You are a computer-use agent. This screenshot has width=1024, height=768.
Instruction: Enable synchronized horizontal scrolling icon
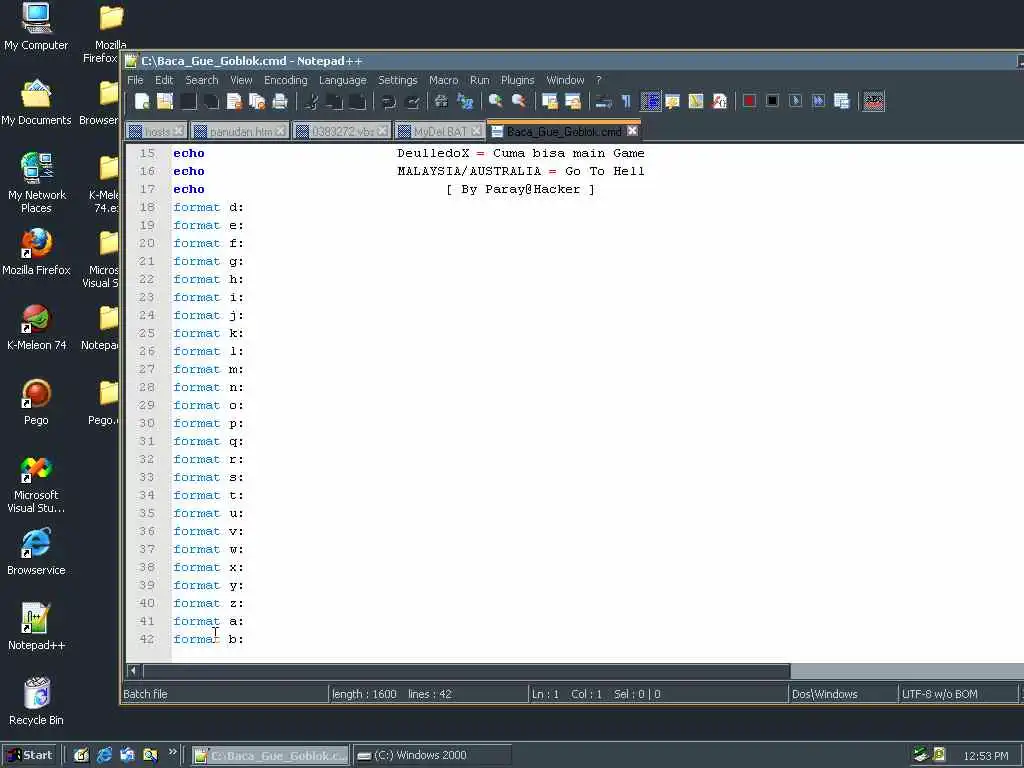(x=573, y=101)
